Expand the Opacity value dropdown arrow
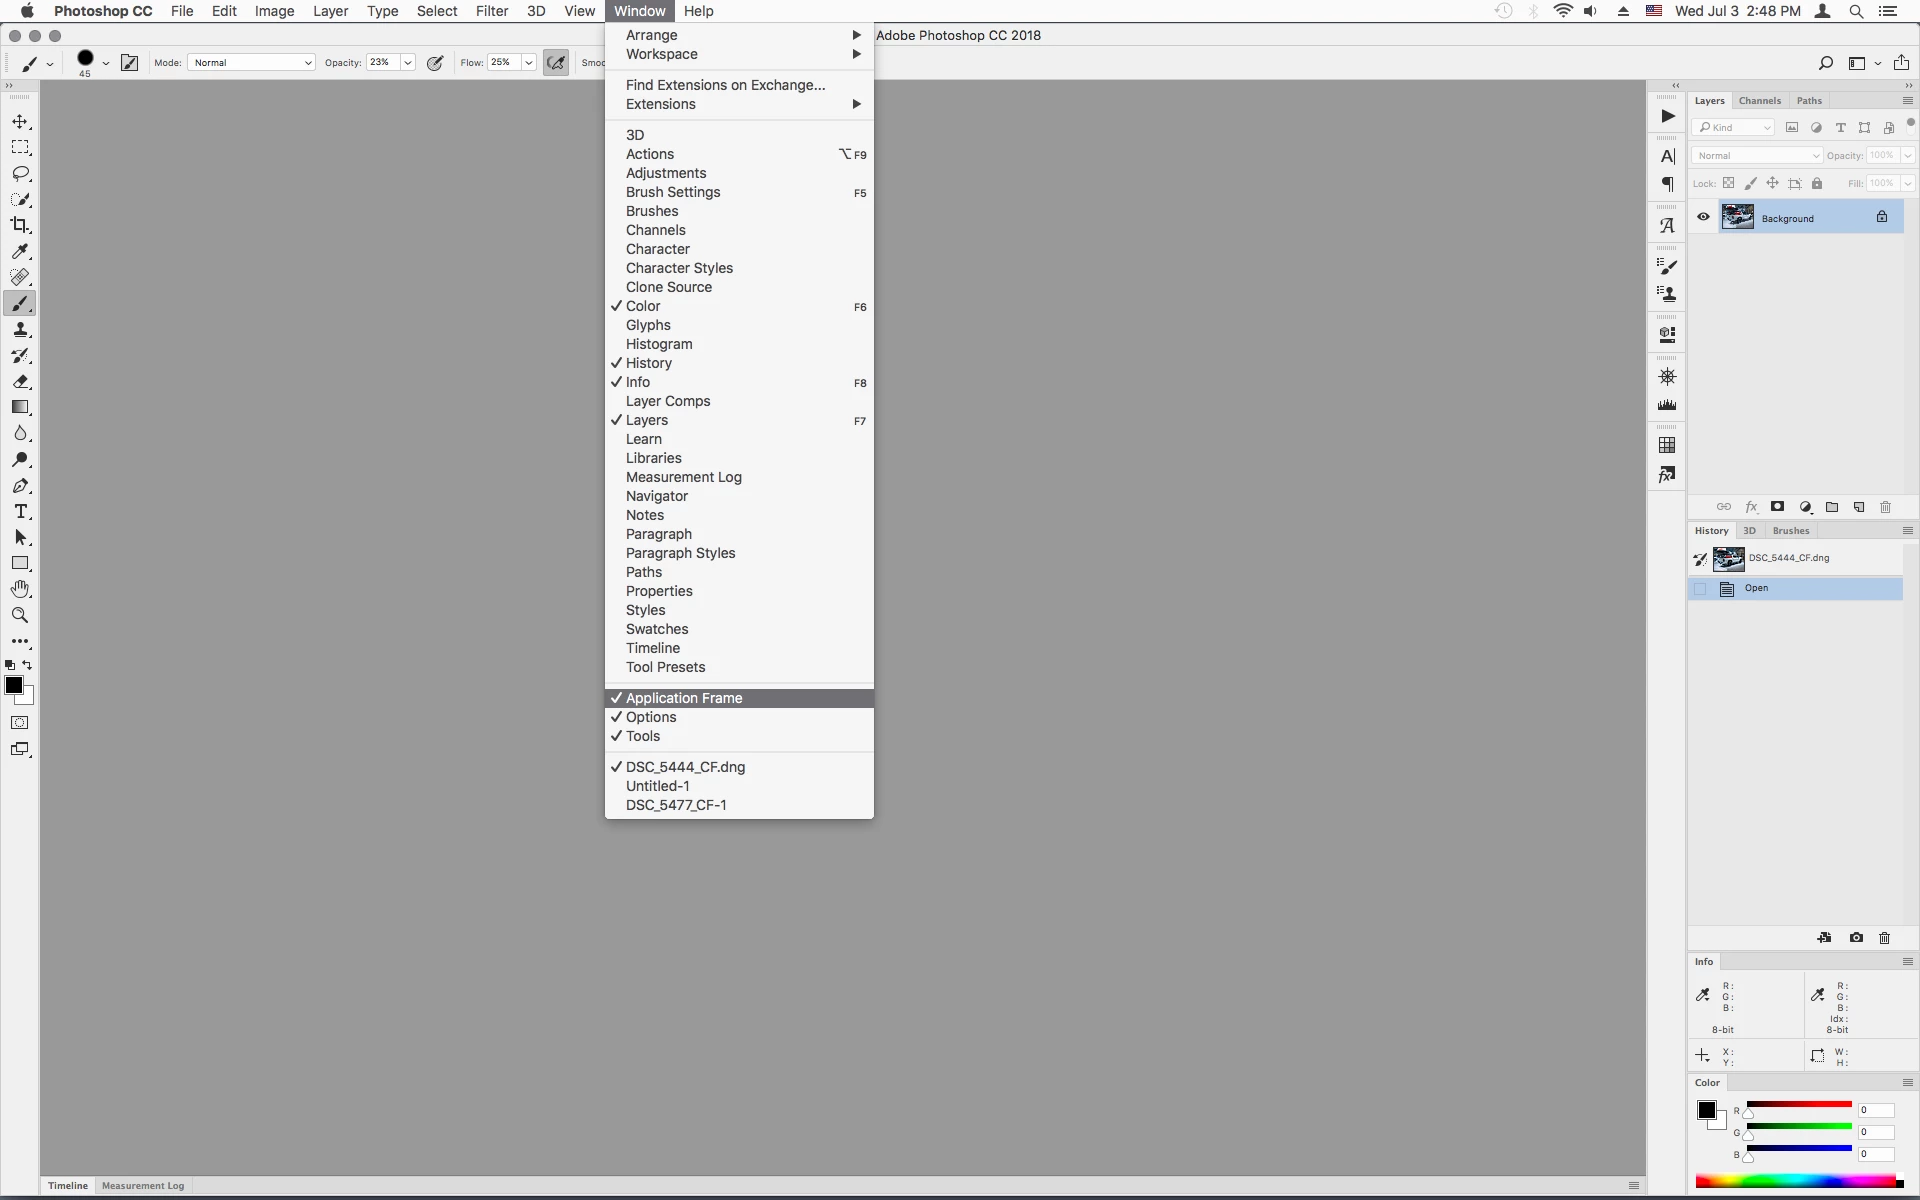Viewport: 1920px width, 1200px height. [408, 62]
